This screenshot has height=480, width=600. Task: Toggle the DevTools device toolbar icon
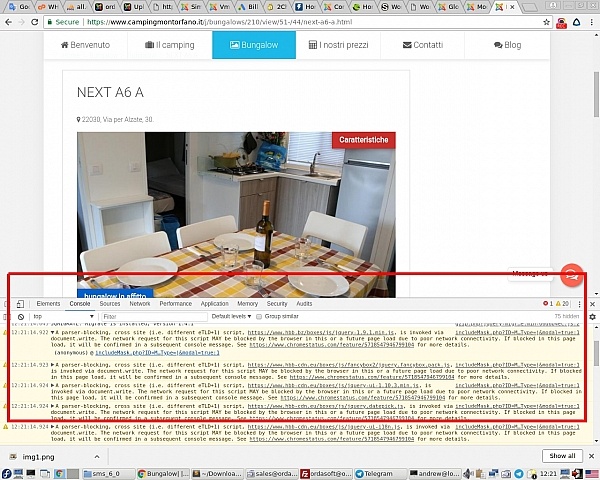20,304
